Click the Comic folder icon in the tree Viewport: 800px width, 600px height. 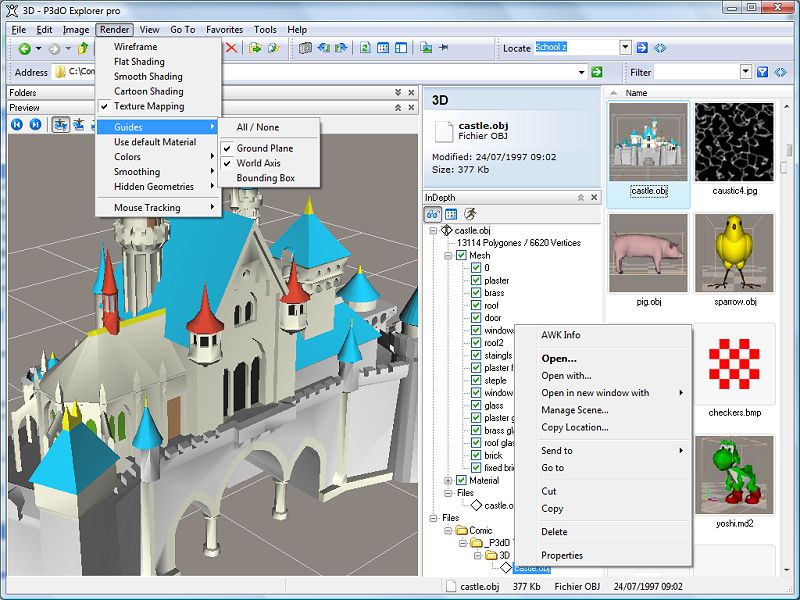[x=461, y=530]
